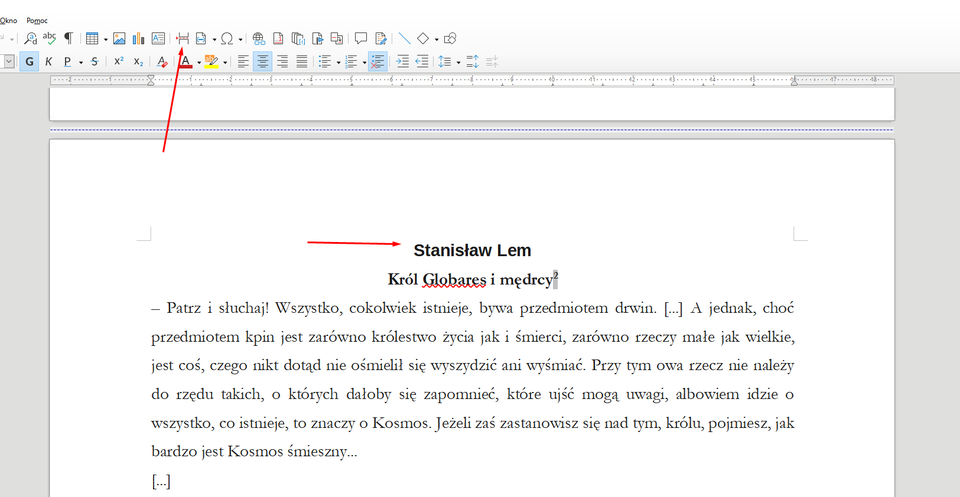
Task: Click the heading text 'Stanisław Lem'
Action: [472, 250]
